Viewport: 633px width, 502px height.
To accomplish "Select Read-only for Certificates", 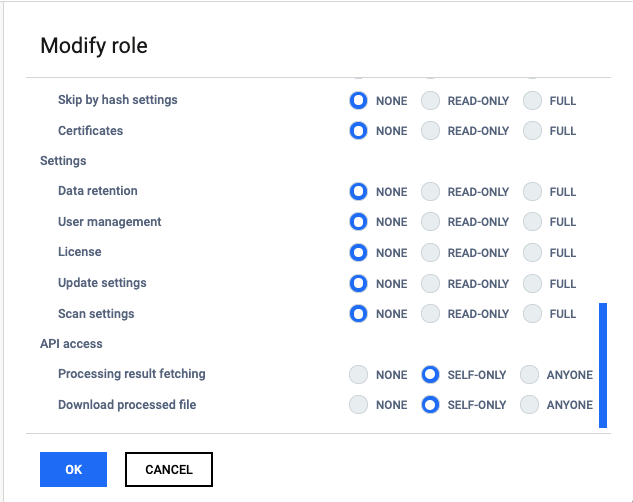I will coord(430,131).
